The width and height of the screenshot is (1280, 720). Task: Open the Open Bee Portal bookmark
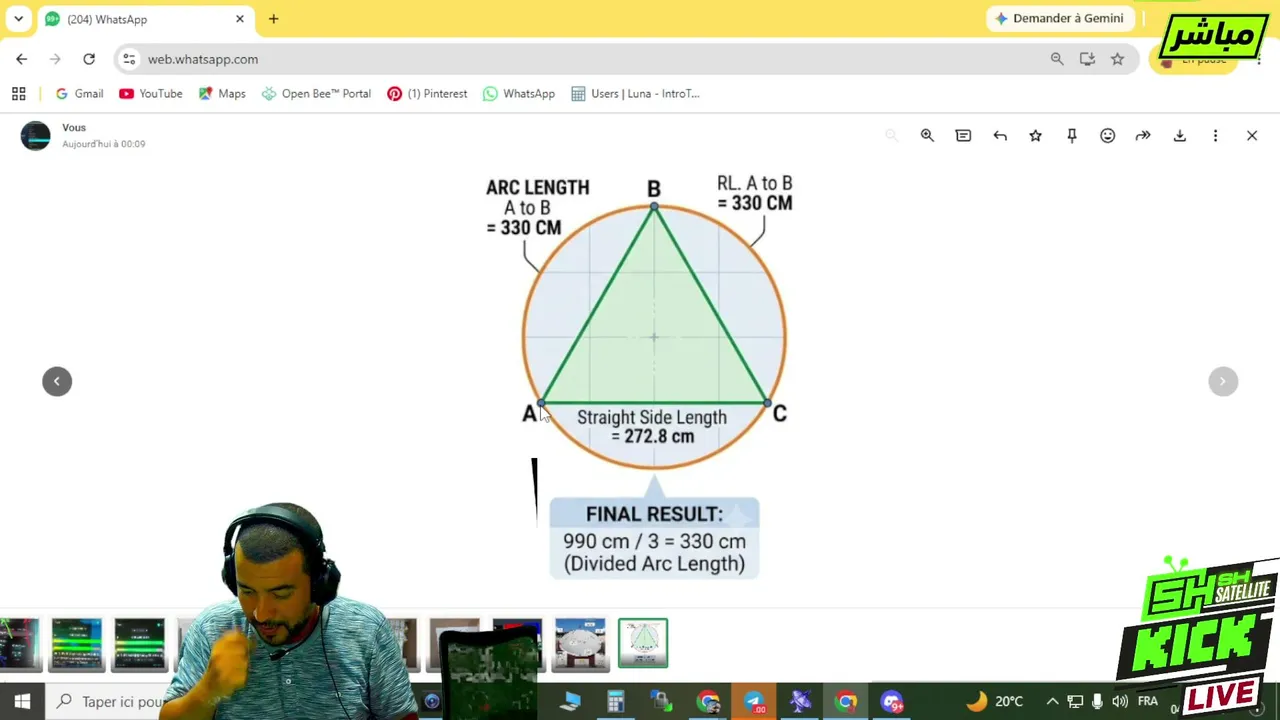[x=316, y=94]
